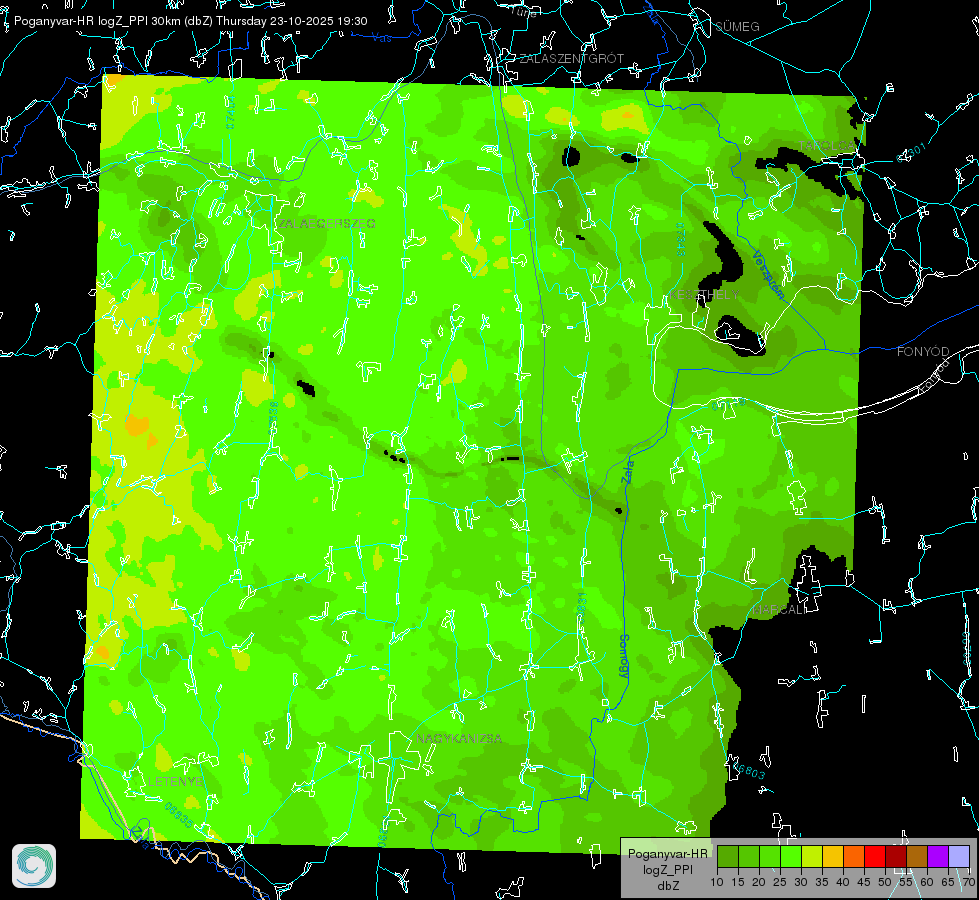This screenshot has height=900, width=979.
Task: Click the FONYÓD town label
Action: 923,352
